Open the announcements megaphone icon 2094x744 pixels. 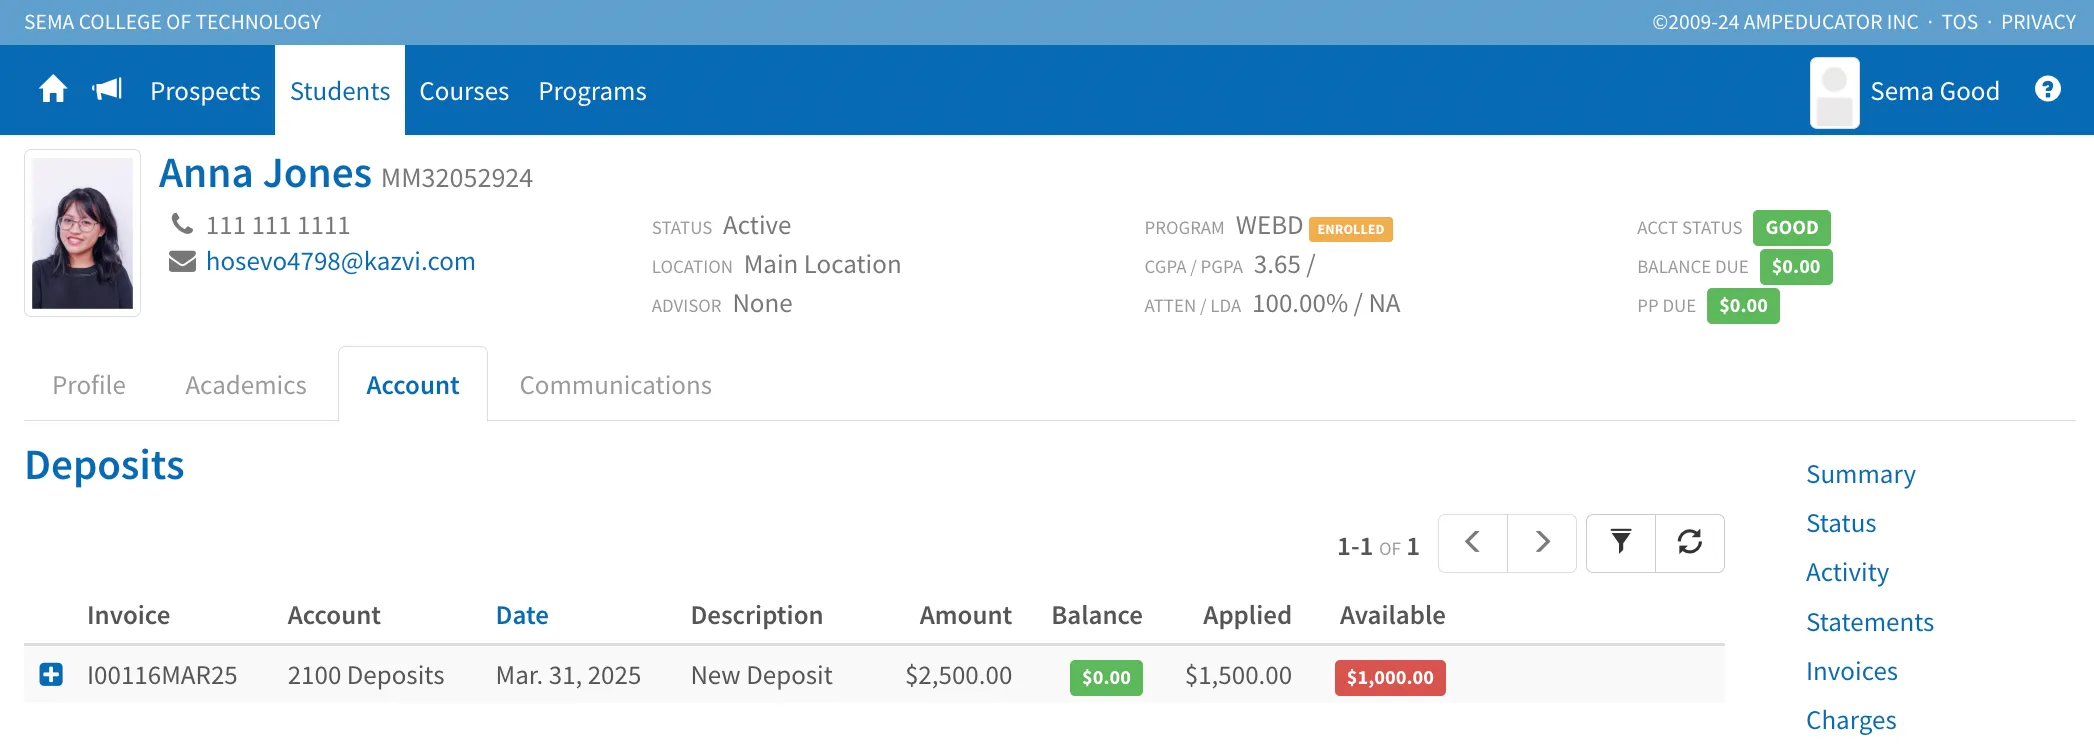107,90
